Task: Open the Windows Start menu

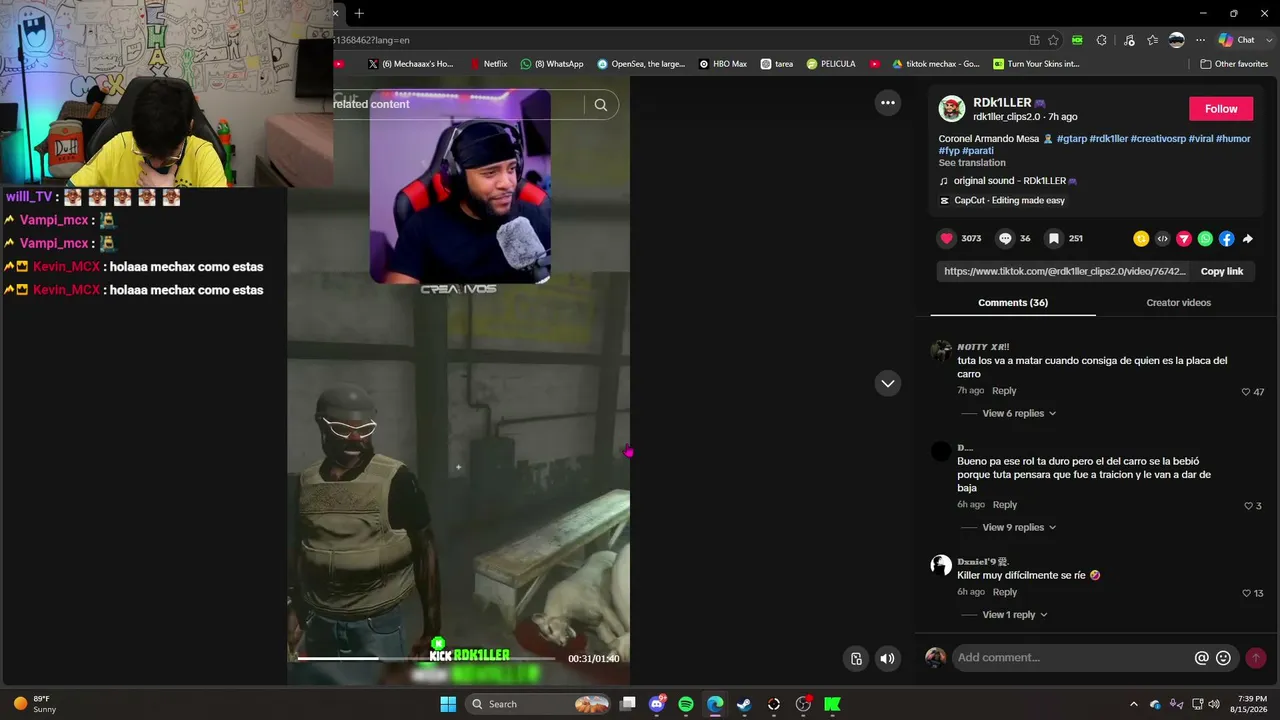Action: [448, 704]
